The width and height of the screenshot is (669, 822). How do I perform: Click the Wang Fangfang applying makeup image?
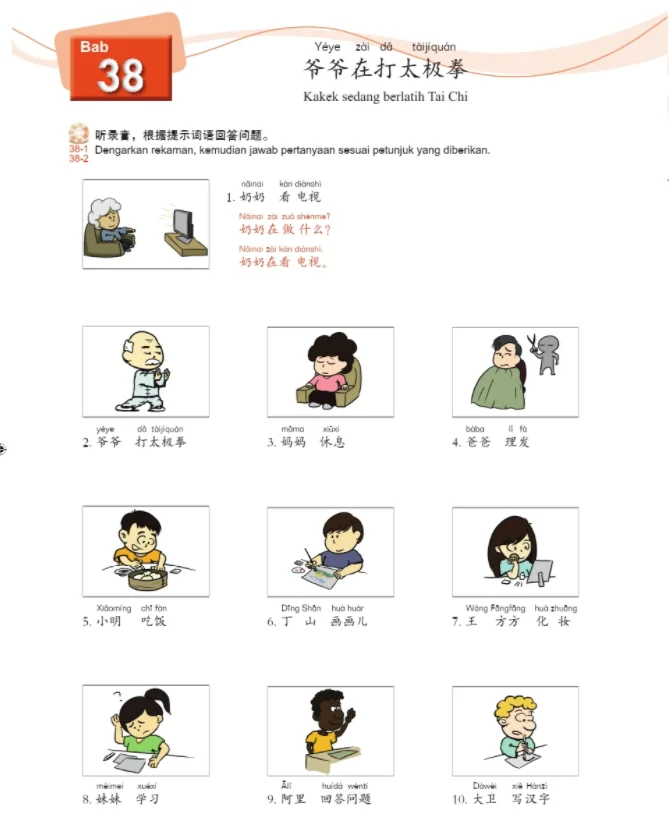pyautogui.click(x=515, y=551)
